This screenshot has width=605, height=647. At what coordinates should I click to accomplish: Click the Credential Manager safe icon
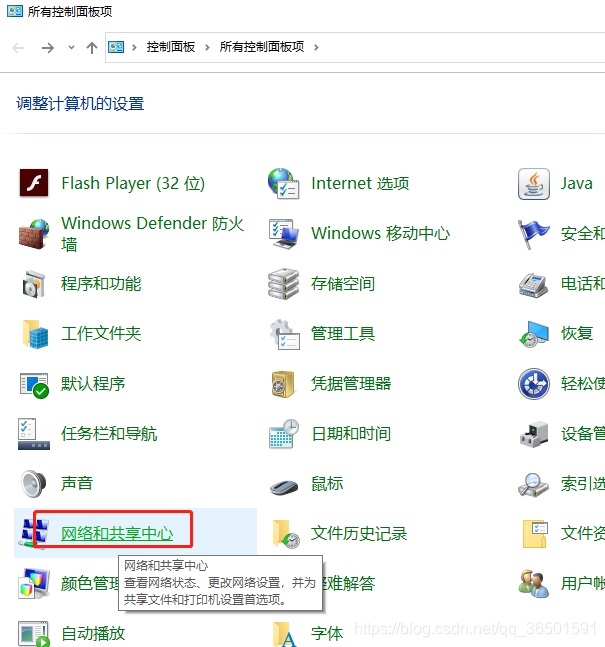283,384
